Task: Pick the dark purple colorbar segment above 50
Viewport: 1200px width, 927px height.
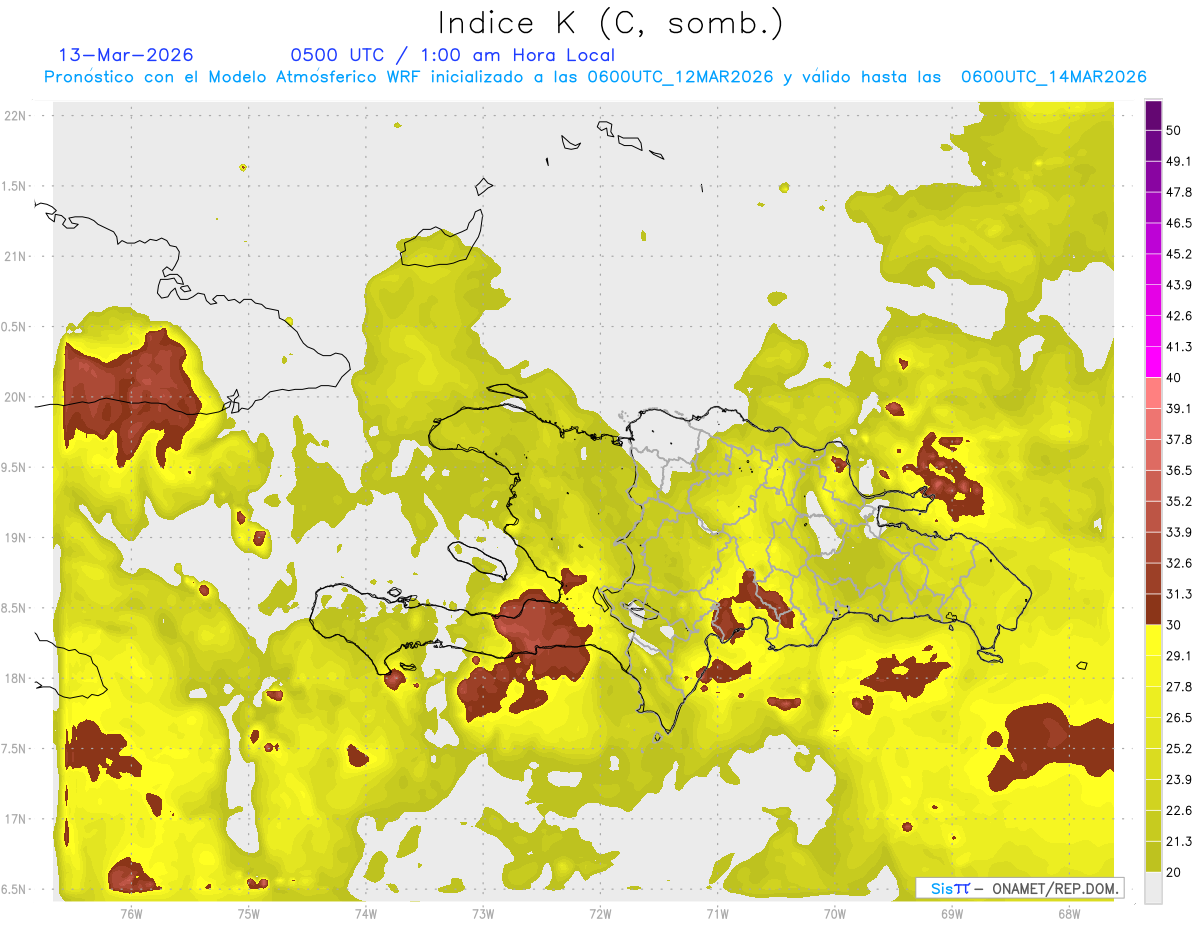Action: click(x=1153, y=115)
